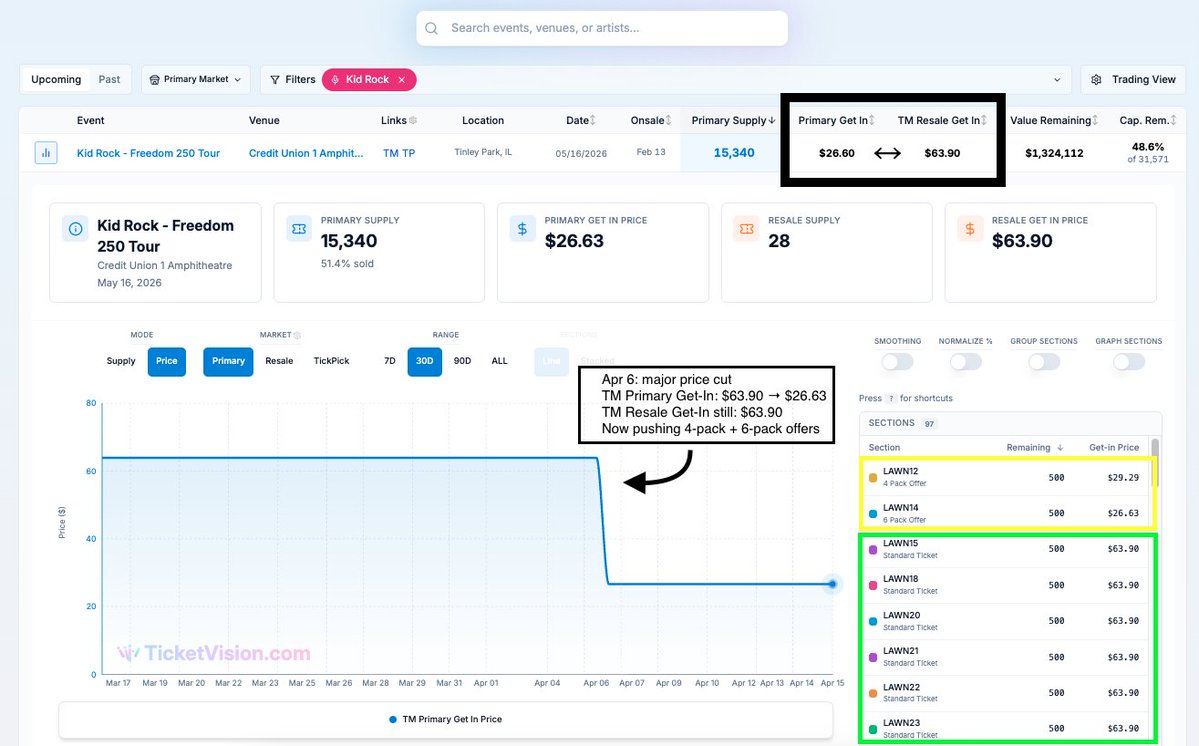Viewport: 1199px width, 746px height.
Task: Click the Links column info icon
Action: pyautogui.click(x=413, y=120)
